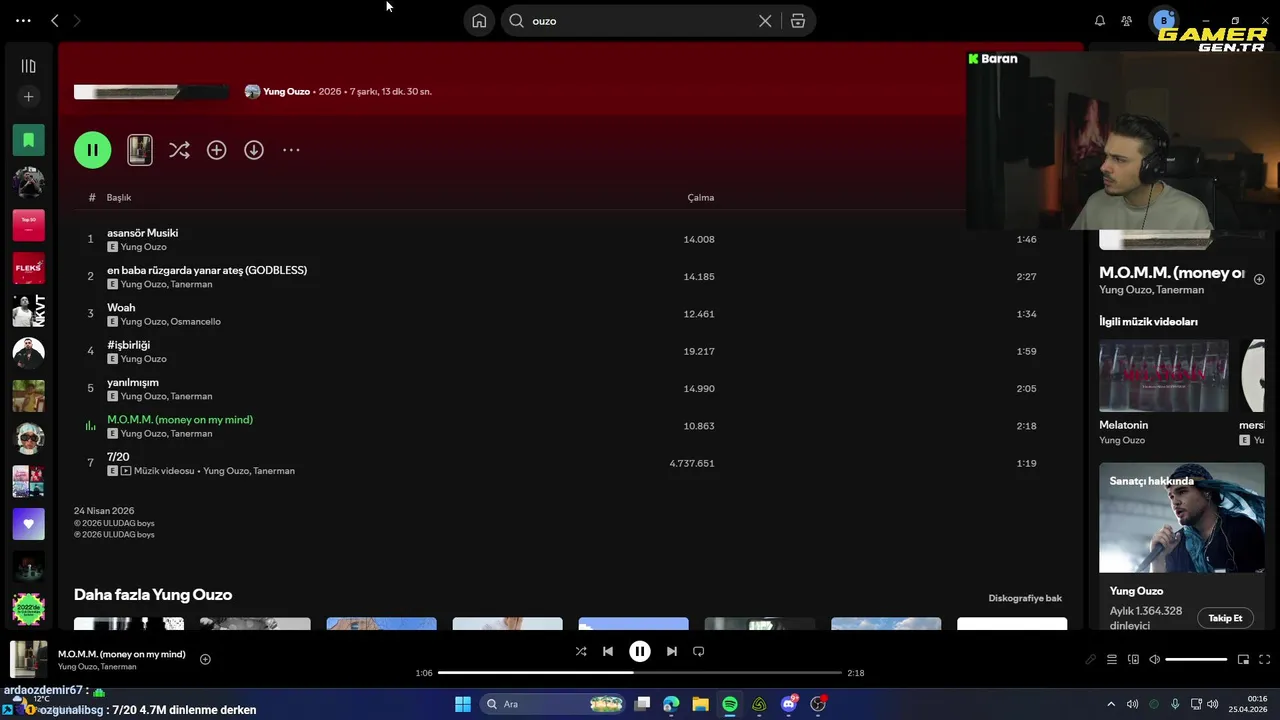Mute the Spotify volume speaker icon
The height and width of the screenshot is (720, 1280).
[x=1154, y=660]
